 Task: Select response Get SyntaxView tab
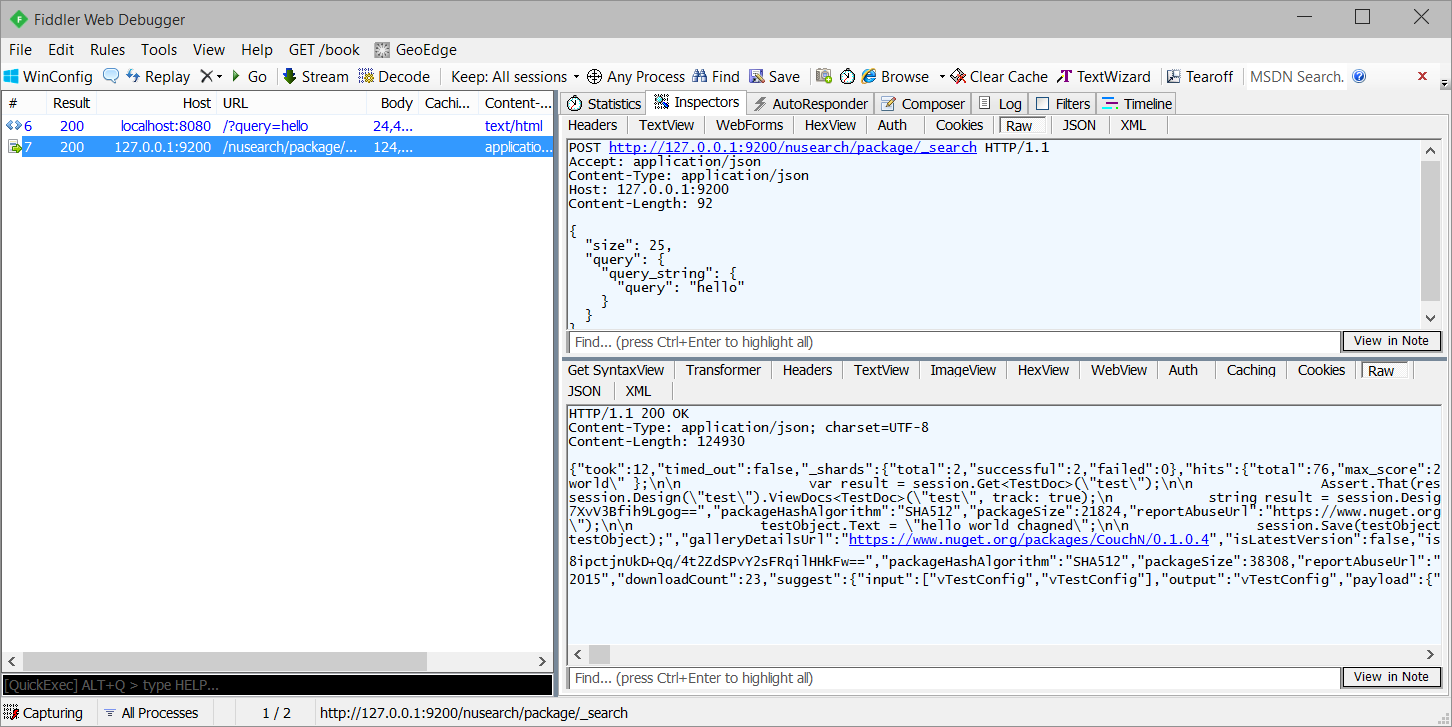[x=616, y=370]
